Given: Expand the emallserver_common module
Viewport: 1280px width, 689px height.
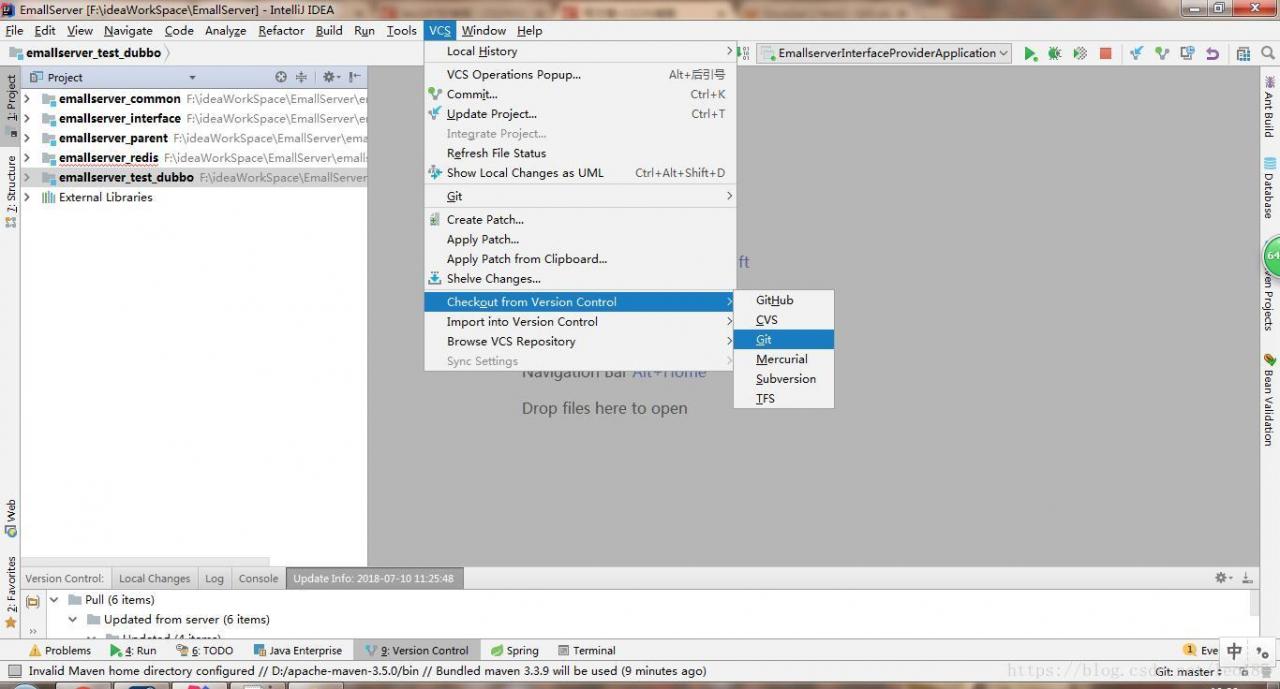Looking at the screenshot, I should (27, 99).
